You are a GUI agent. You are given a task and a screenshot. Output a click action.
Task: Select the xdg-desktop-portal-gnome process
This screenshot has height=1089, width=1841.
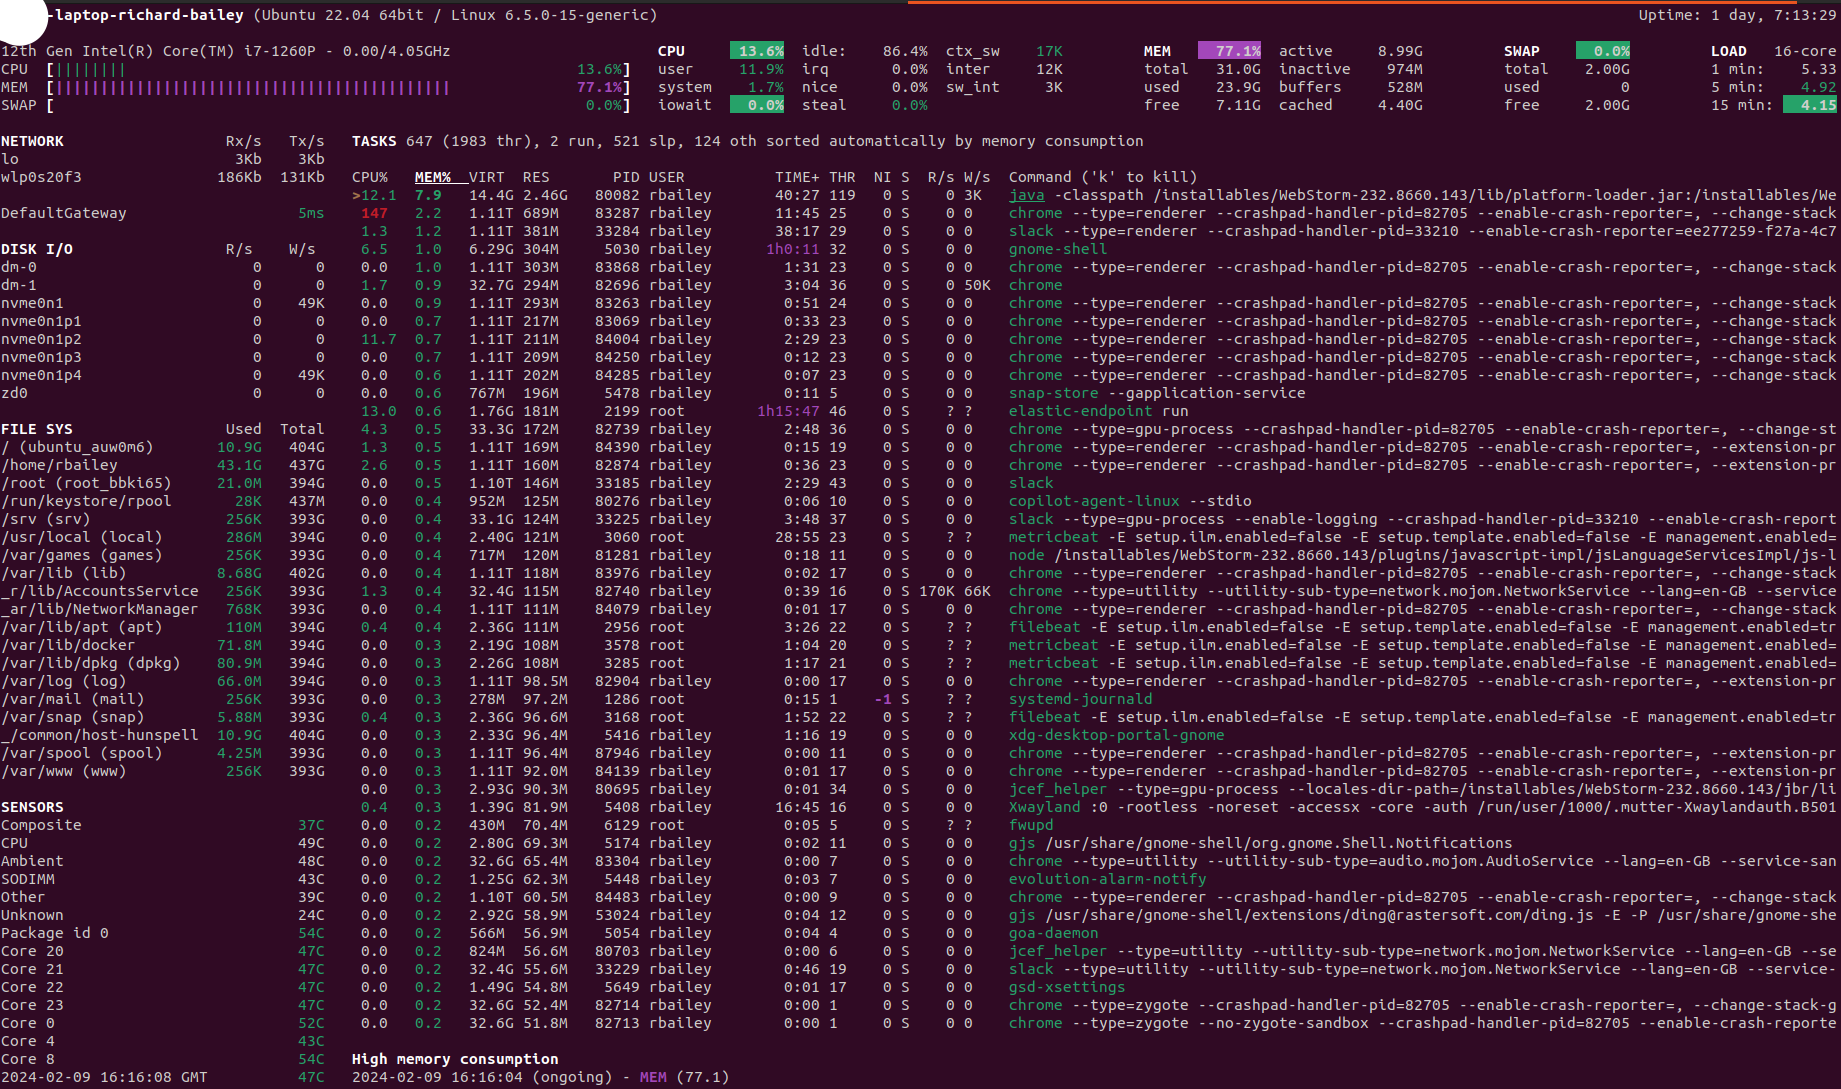[1116, 735]
